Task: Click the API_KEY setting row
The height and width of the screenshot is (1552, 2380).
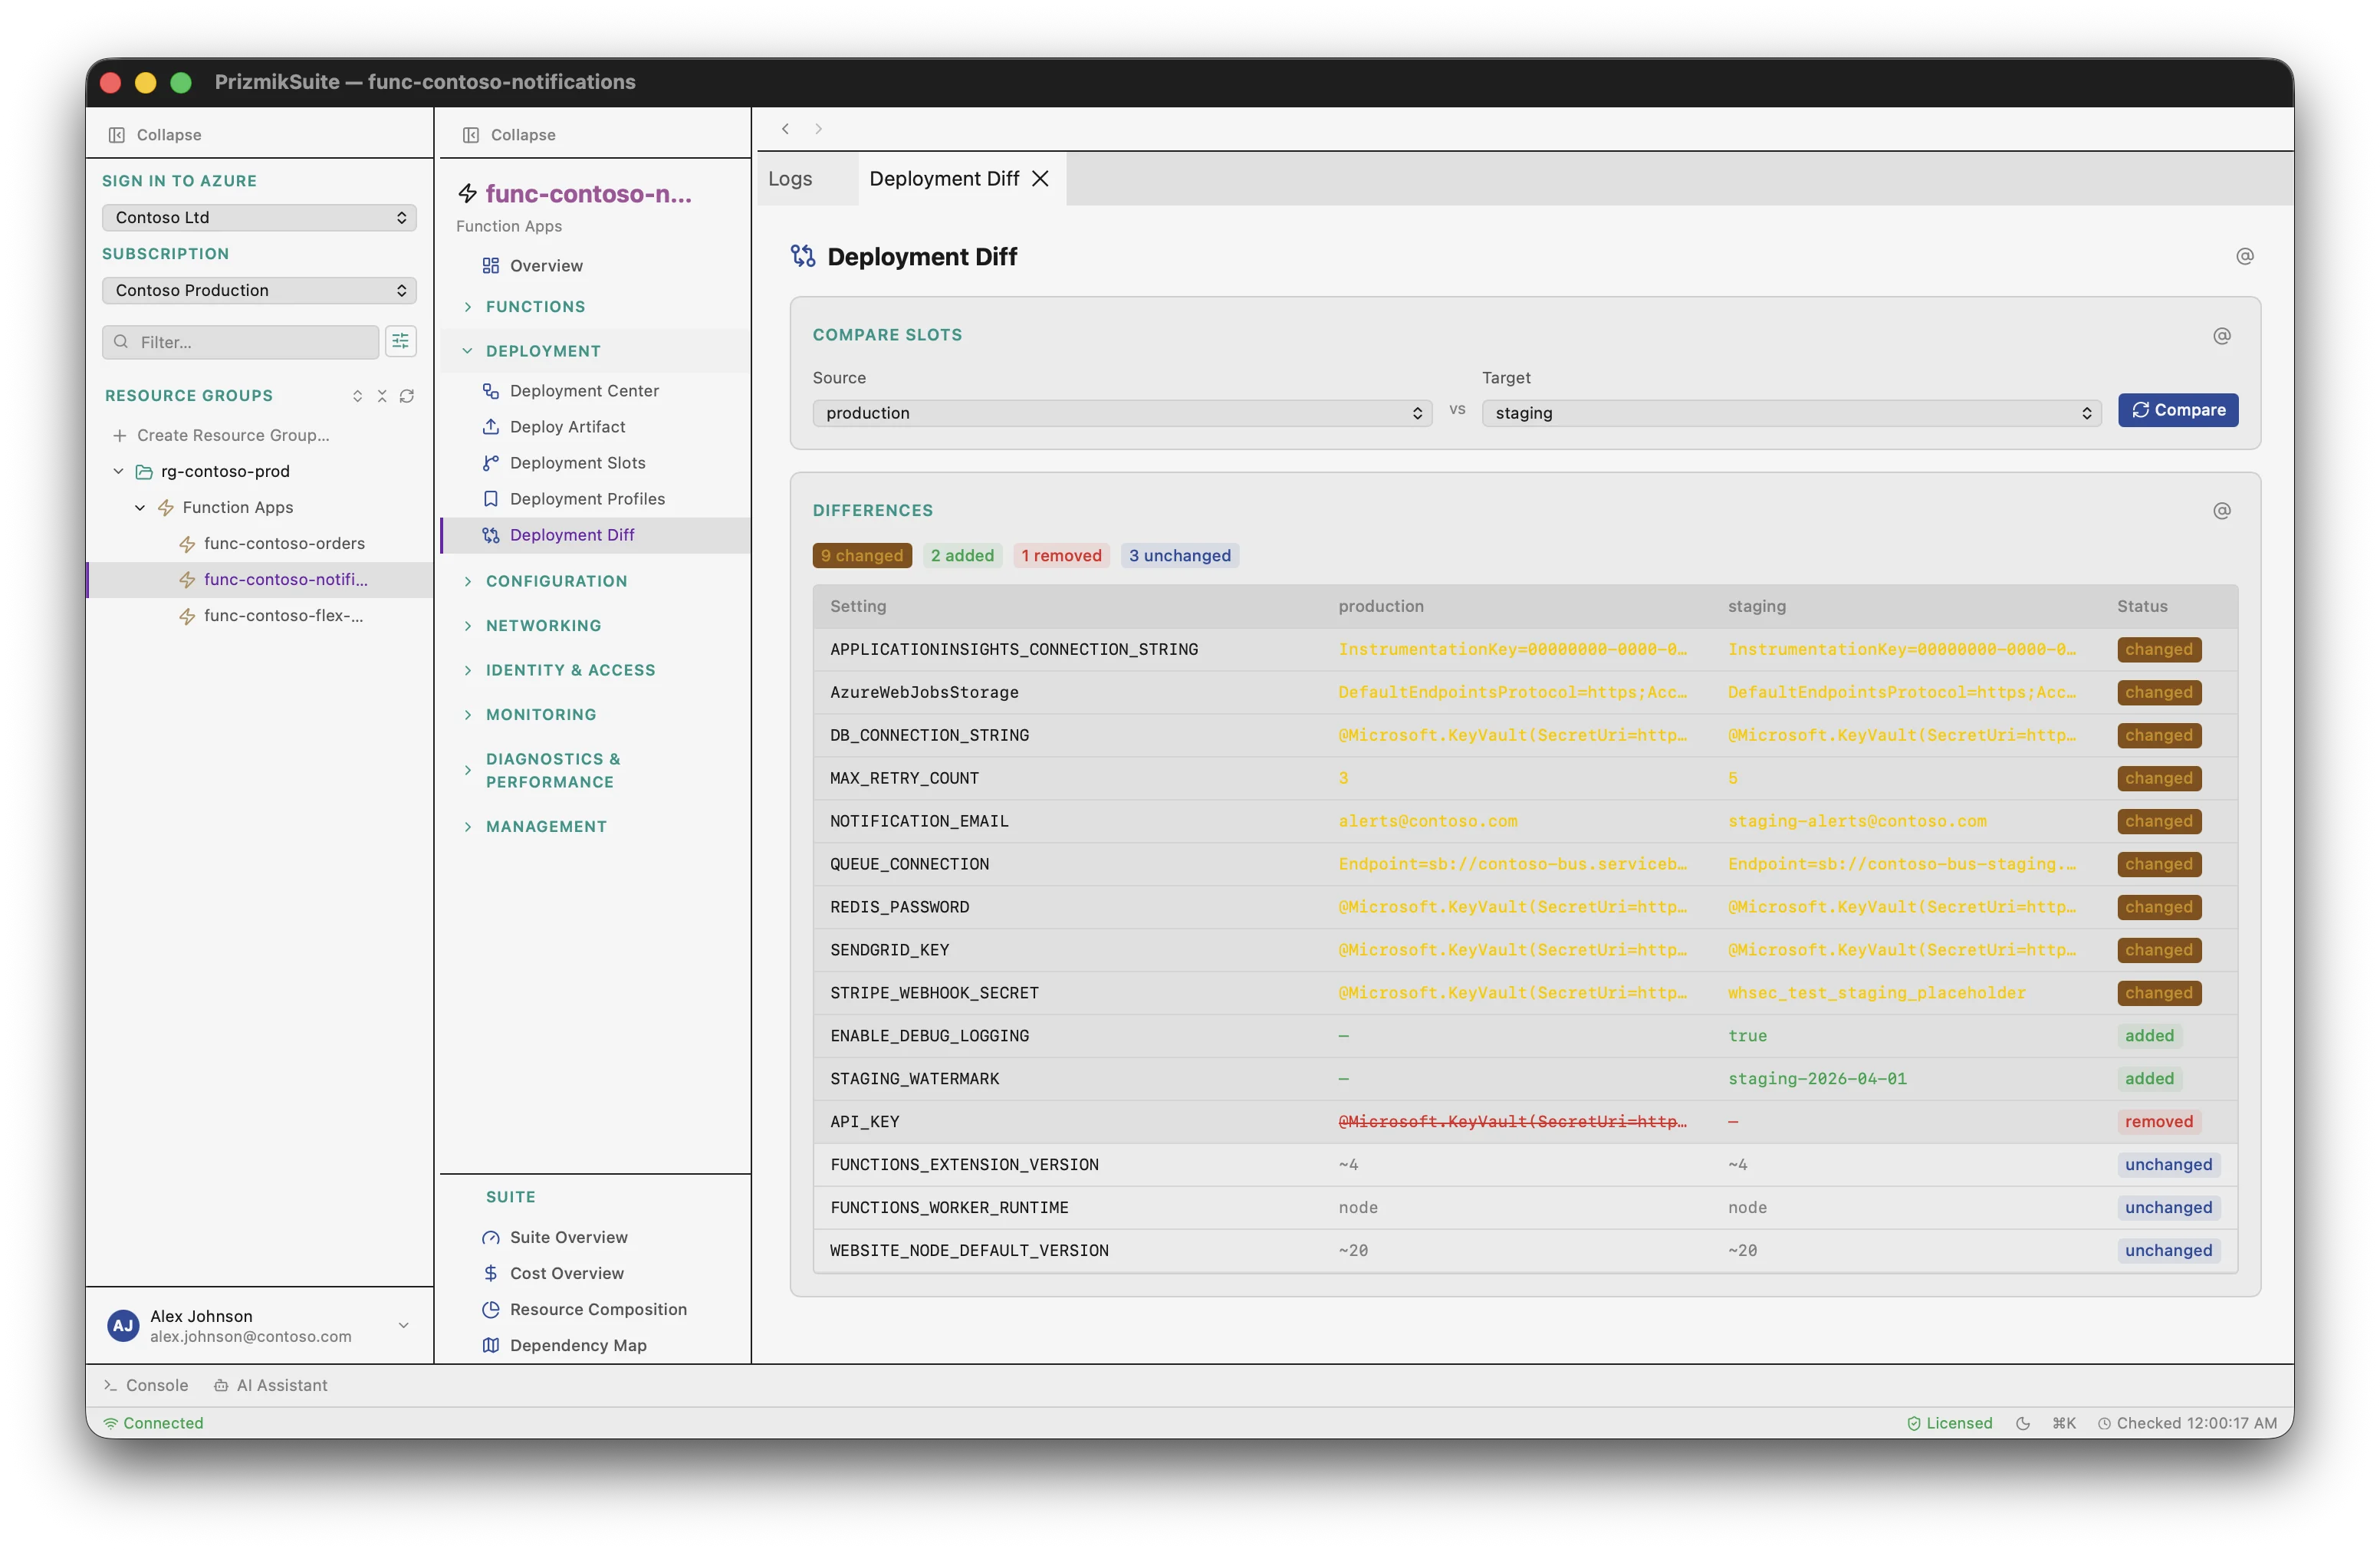Action: pyautogui.click(x=1525, y=1122)
